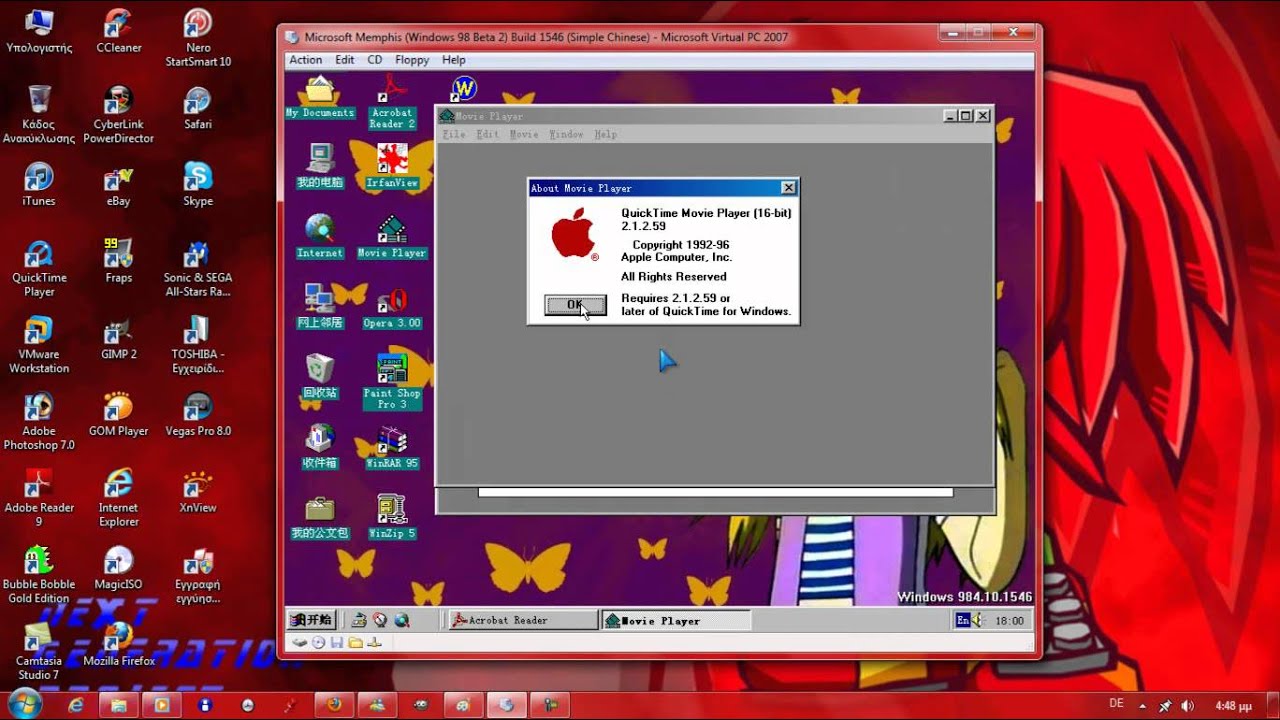Click the host taskbar clock 4:48 μμ

(x=1233, y=705)
